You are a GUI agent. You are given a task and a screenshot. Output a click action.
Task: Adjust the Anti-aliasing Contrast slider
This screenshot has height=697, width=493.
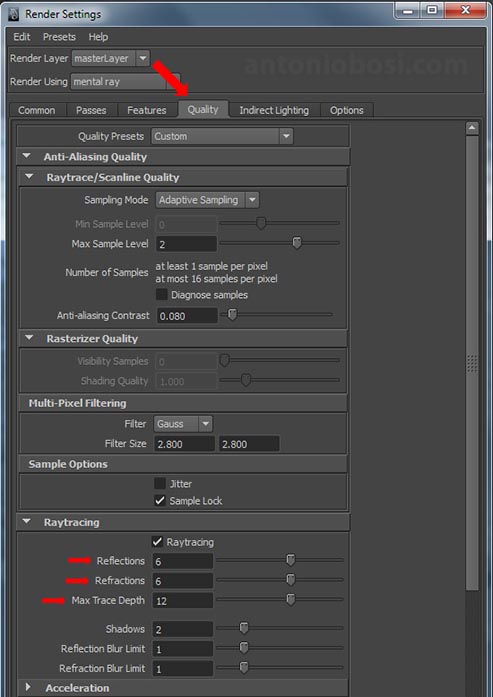(232, 315)
